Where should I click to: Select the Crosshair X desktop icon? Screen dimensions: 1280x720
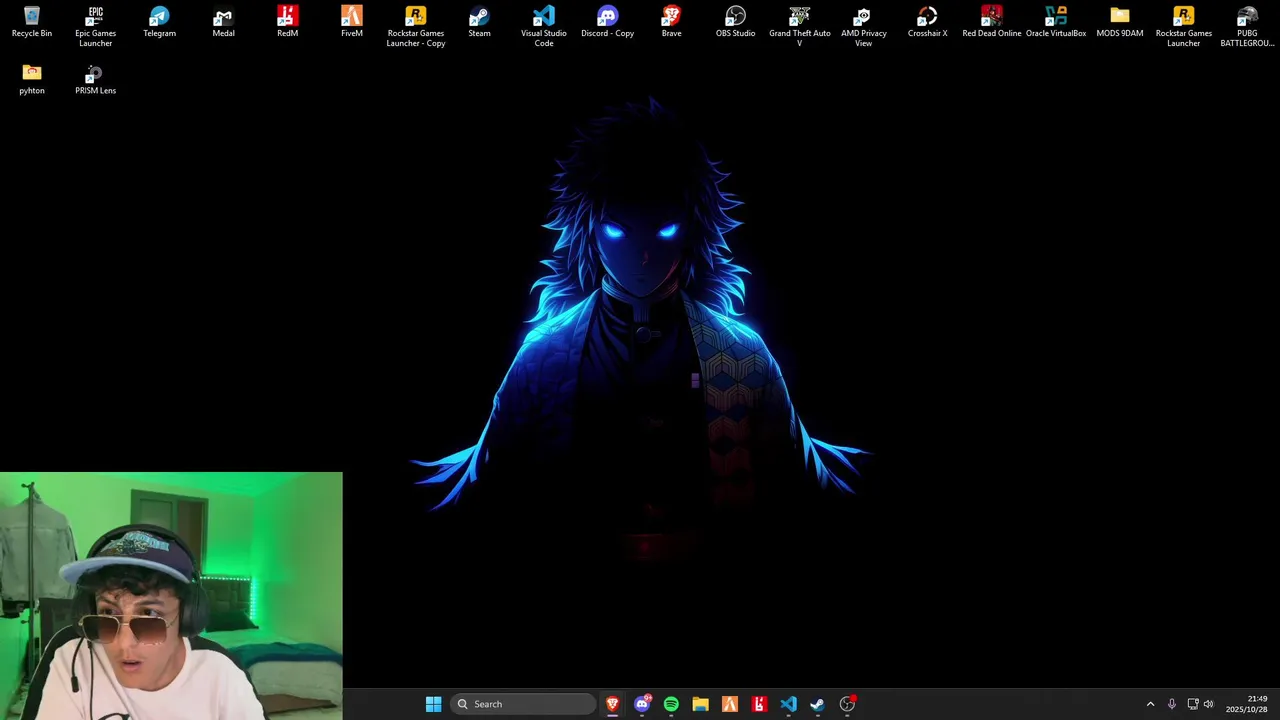click(928, 22)
